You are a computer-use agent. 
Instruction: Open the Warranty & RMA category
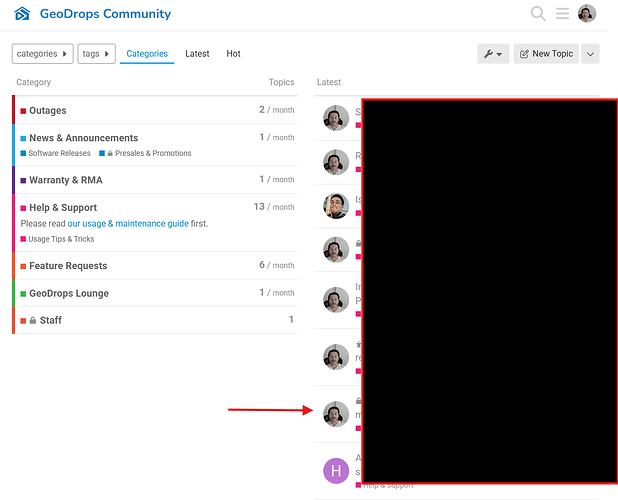tap(66, 180)
